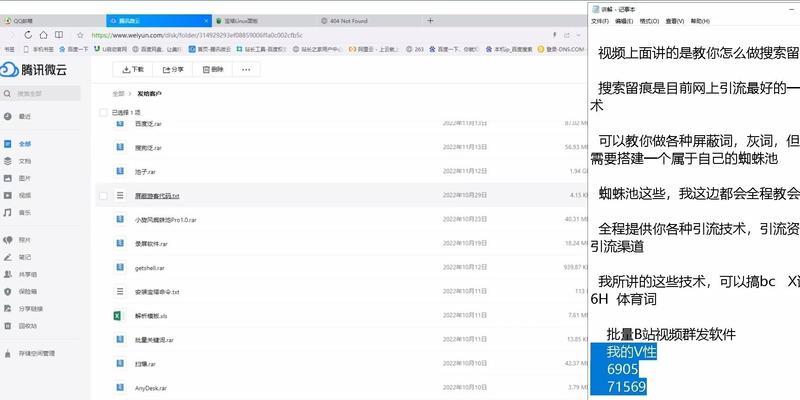The image size is (800, 400).
Task: Open the 最近 recent section icon in sidebar
Action: [x=8, y=116]
